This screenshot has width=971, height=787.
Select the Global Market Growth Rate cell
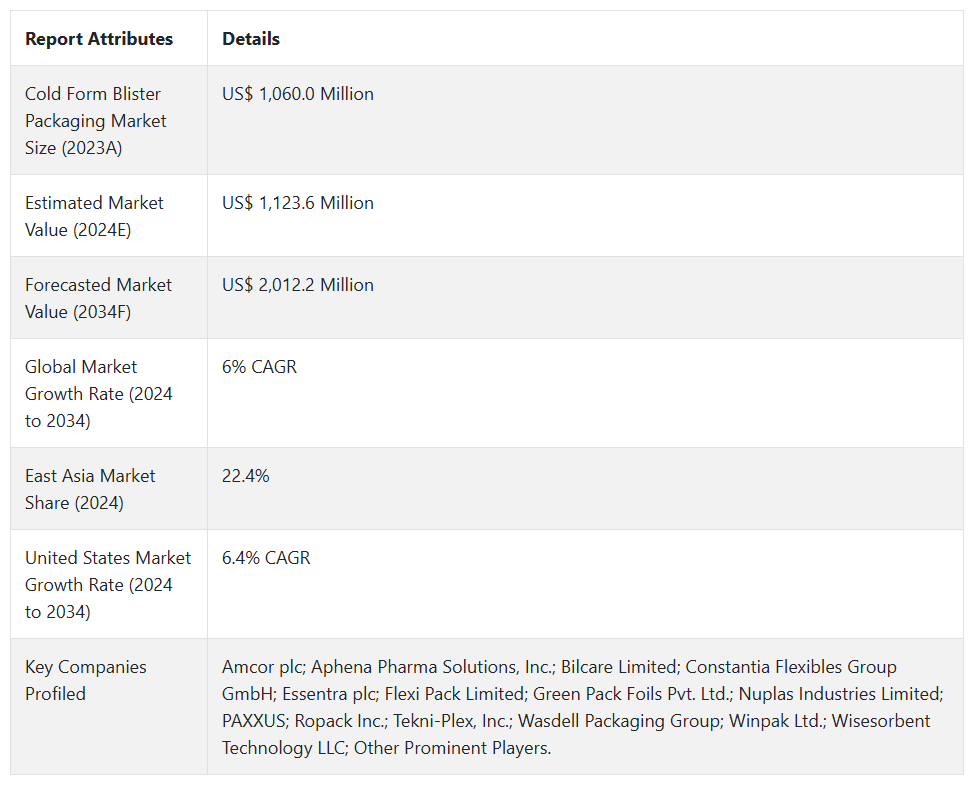coord(98,393)
